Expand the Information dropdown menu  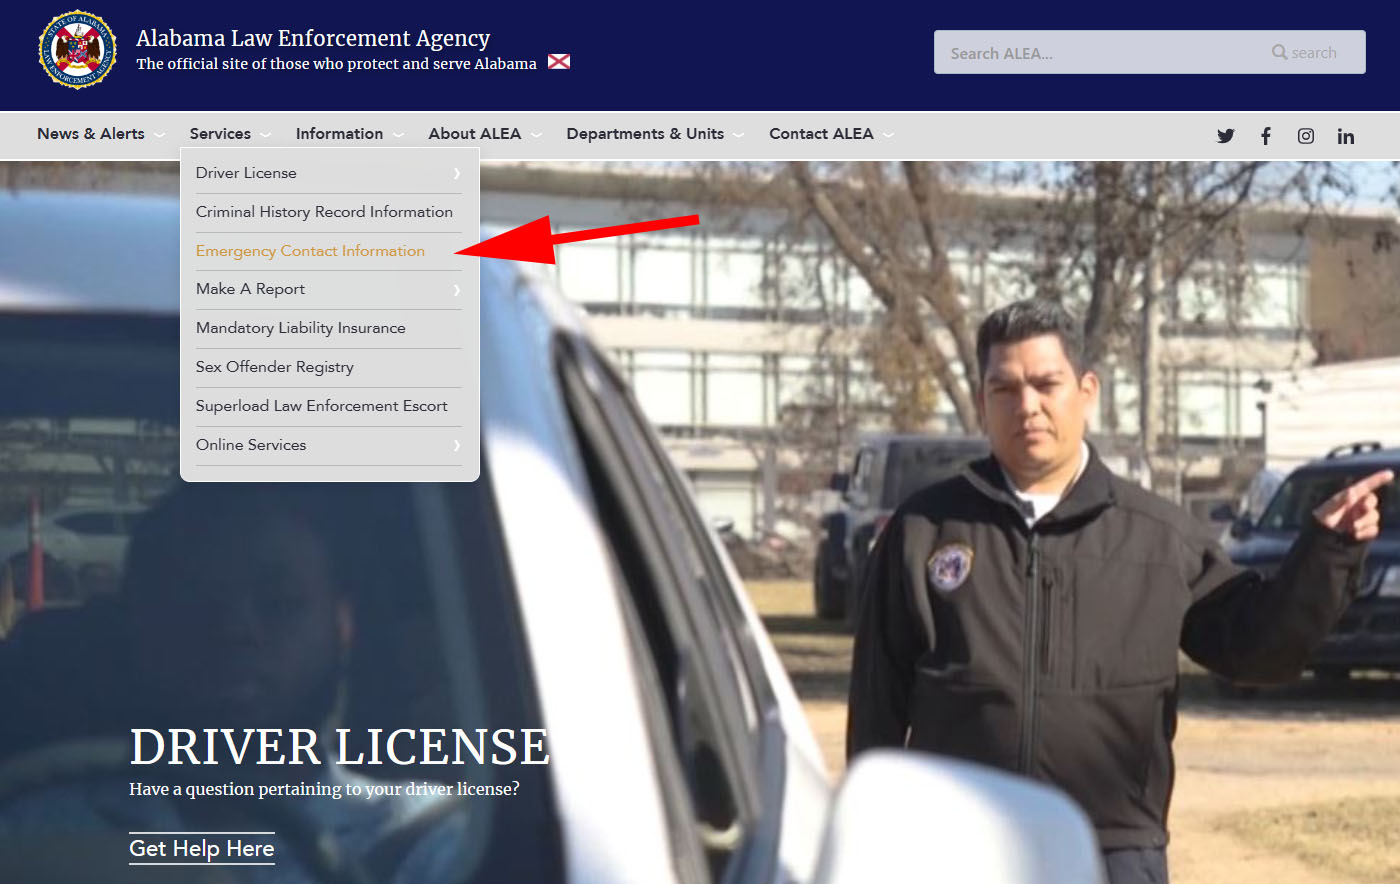339,134
